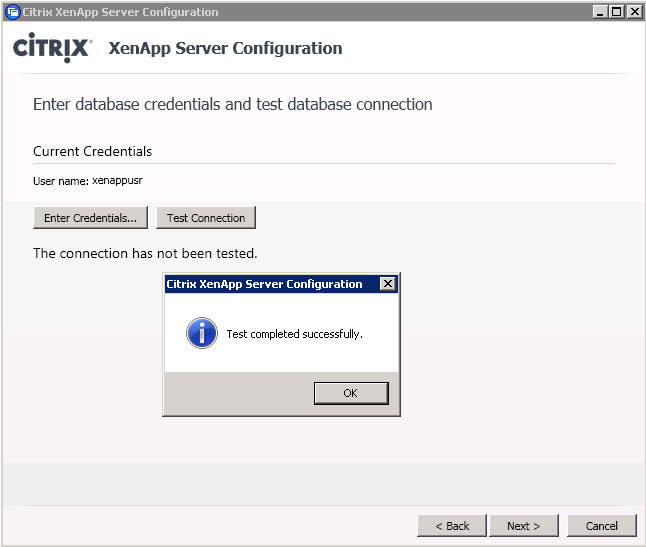Click the 'Current Credentials' section heading
Viewport: 646px width, 547px height.
coord(93,151)
